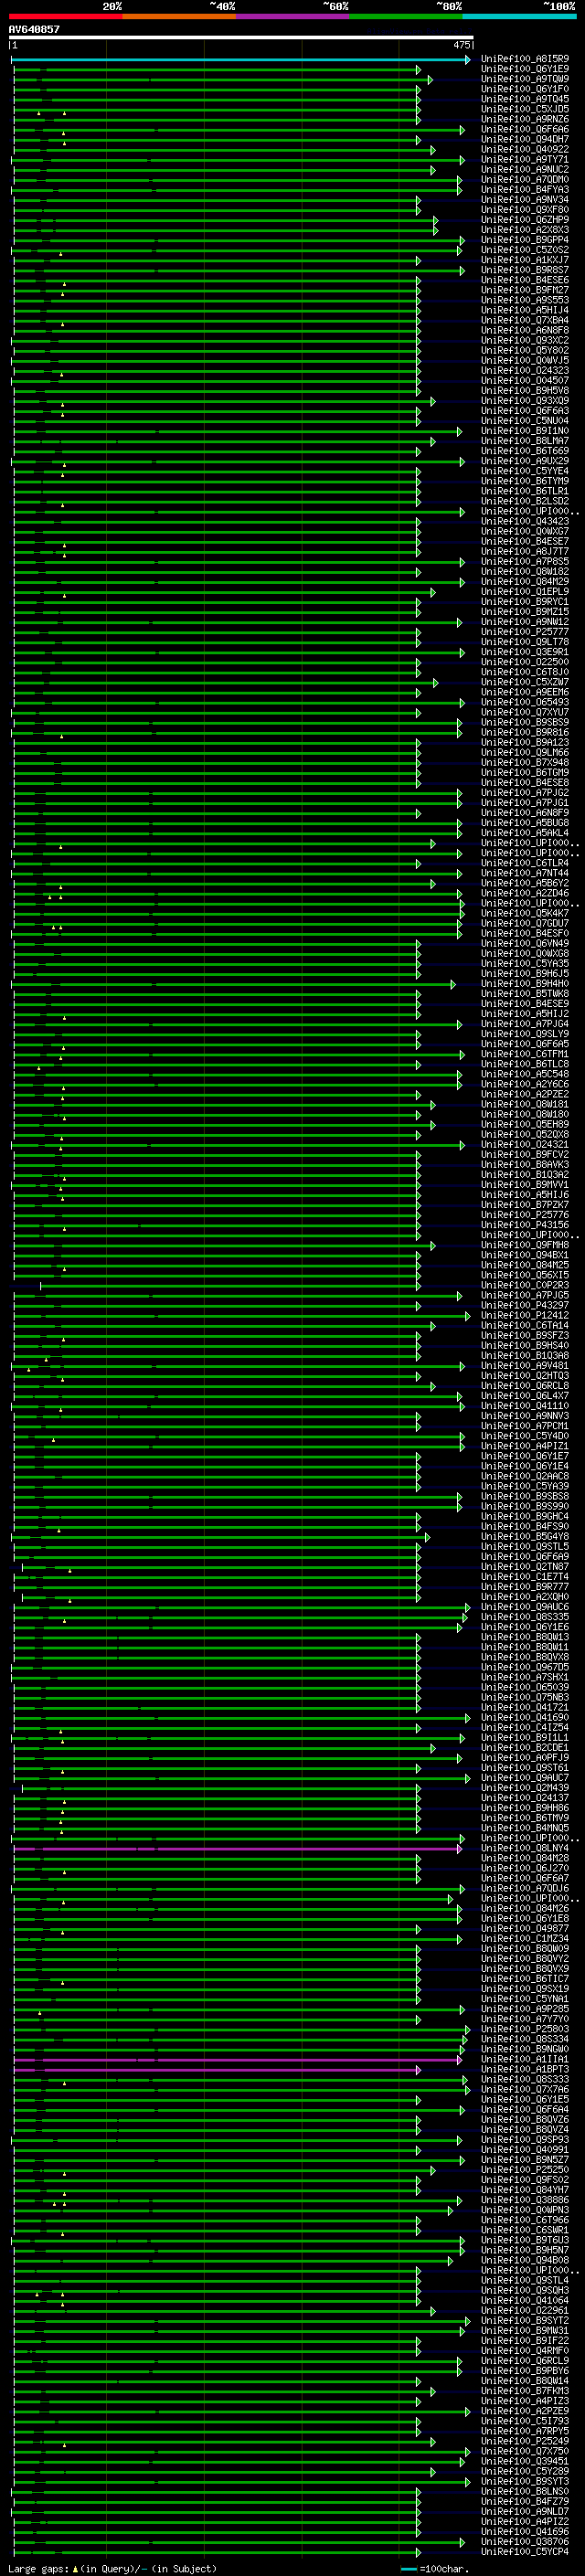Screen dimensions: 585x2576
Task: Click the red 20% identity legend segment
Action: 65,16
